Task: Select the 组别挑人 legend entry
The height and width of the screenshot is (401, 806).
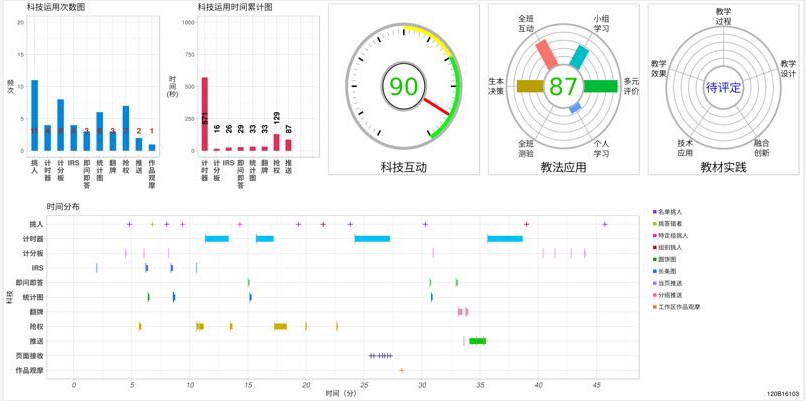Action: click(680, 247)
